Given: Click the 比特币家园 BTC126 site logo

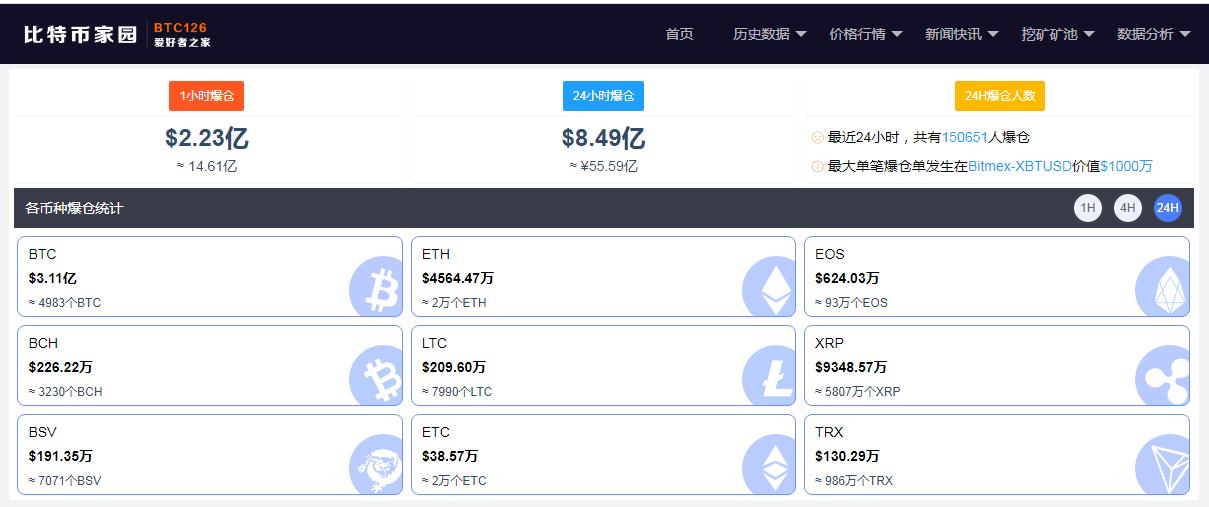Looking at the screenshot, I should tap(117, 34).
